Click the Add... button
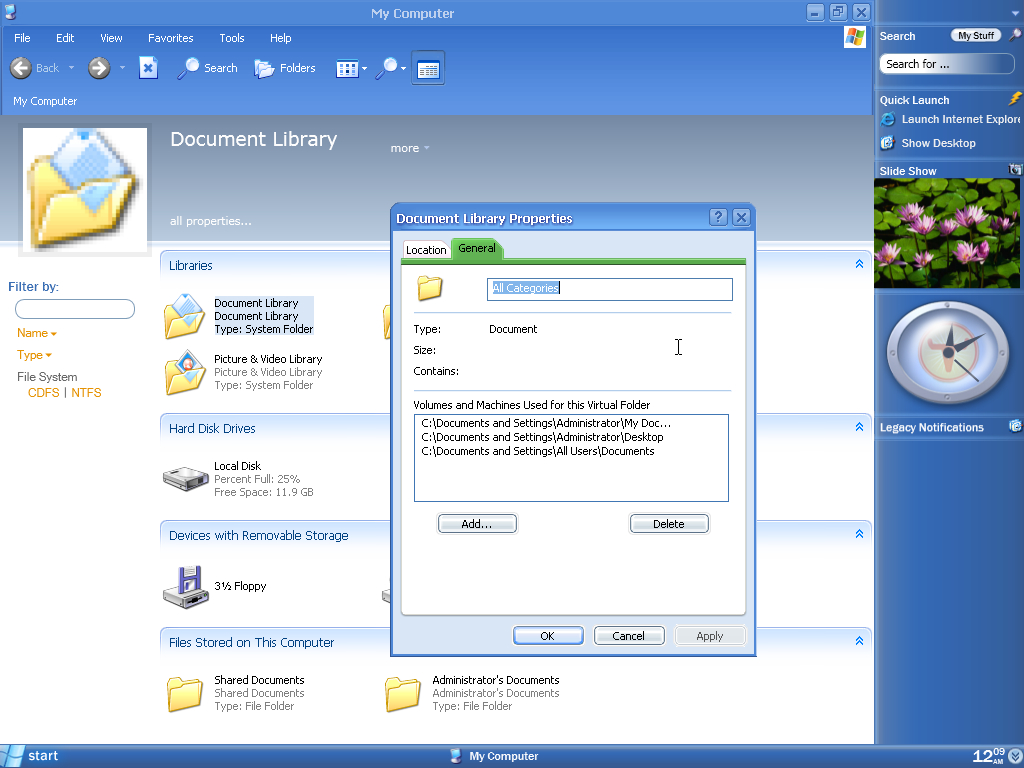Viewport: 1024px width, 768px height. click(x=477, y=524)
